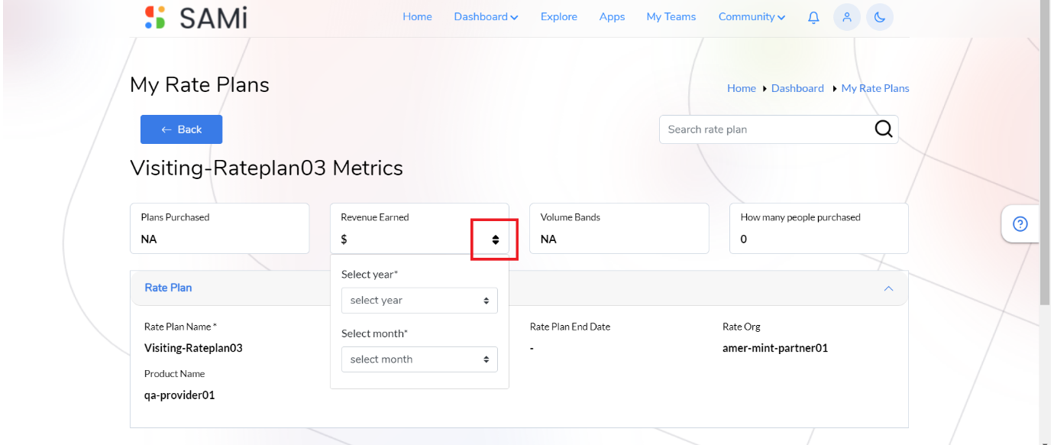
Task: Open the select year dropdown
Action: pyautogui.click(x=420, y=300)
